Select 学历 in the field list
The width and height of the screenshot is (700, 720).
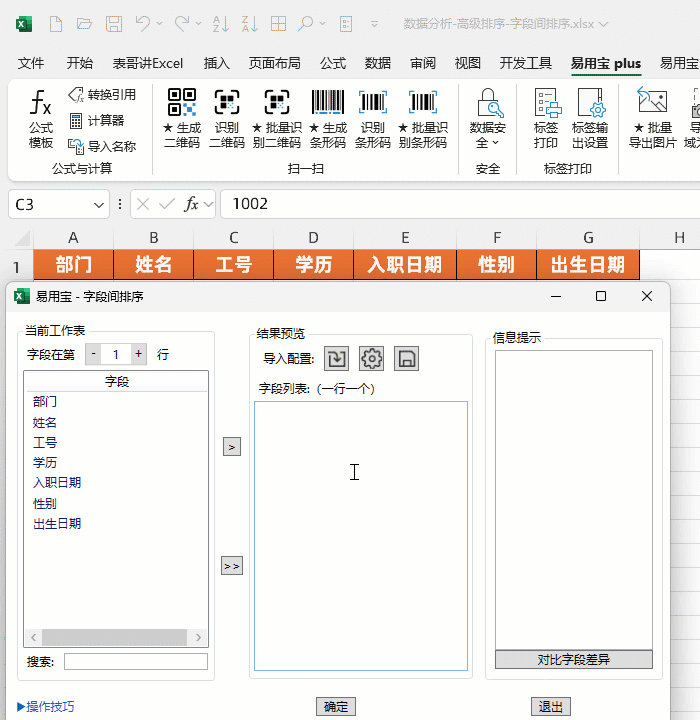point(45,462)
